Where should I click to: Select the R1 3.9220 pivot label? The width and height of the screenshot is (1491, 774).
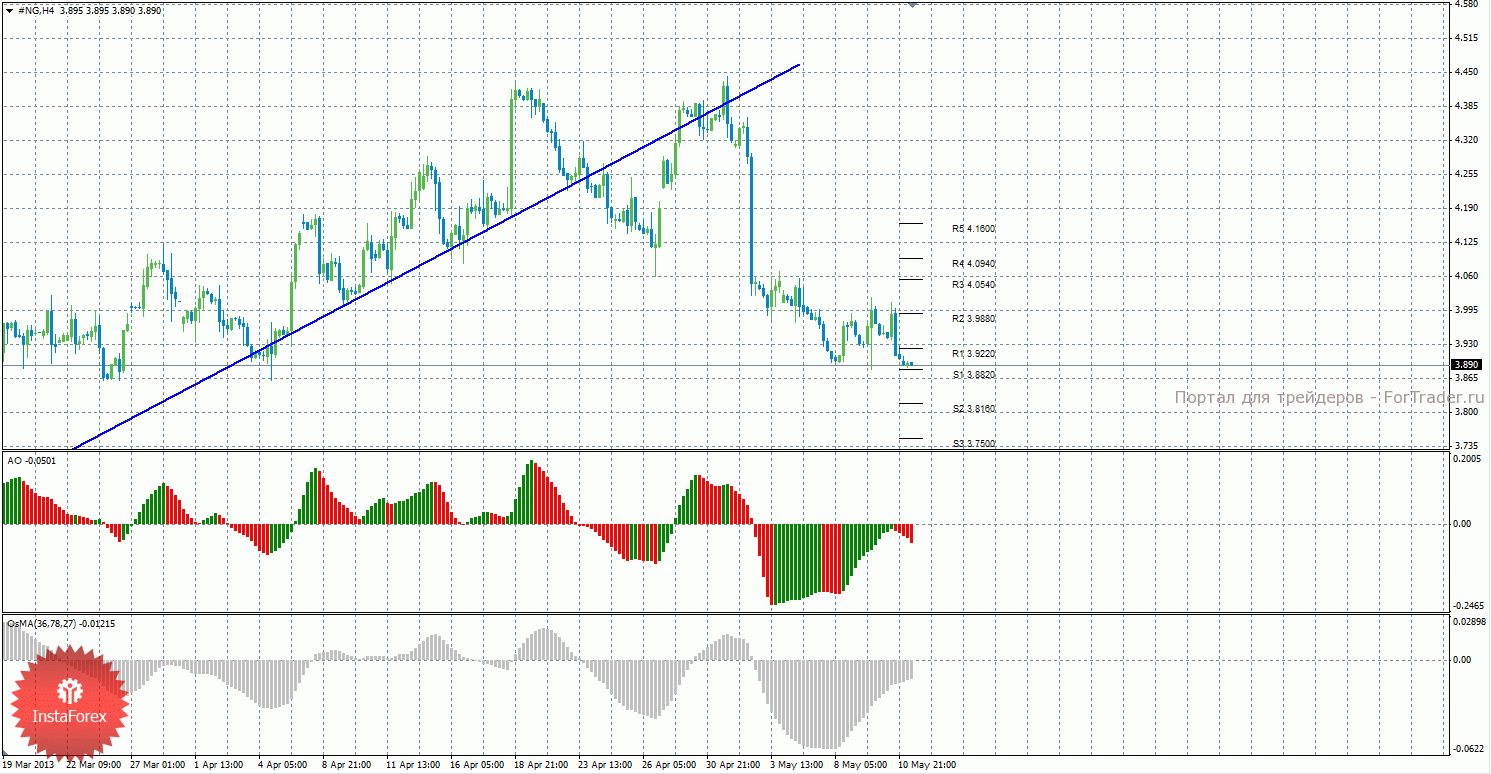[973, 354]
